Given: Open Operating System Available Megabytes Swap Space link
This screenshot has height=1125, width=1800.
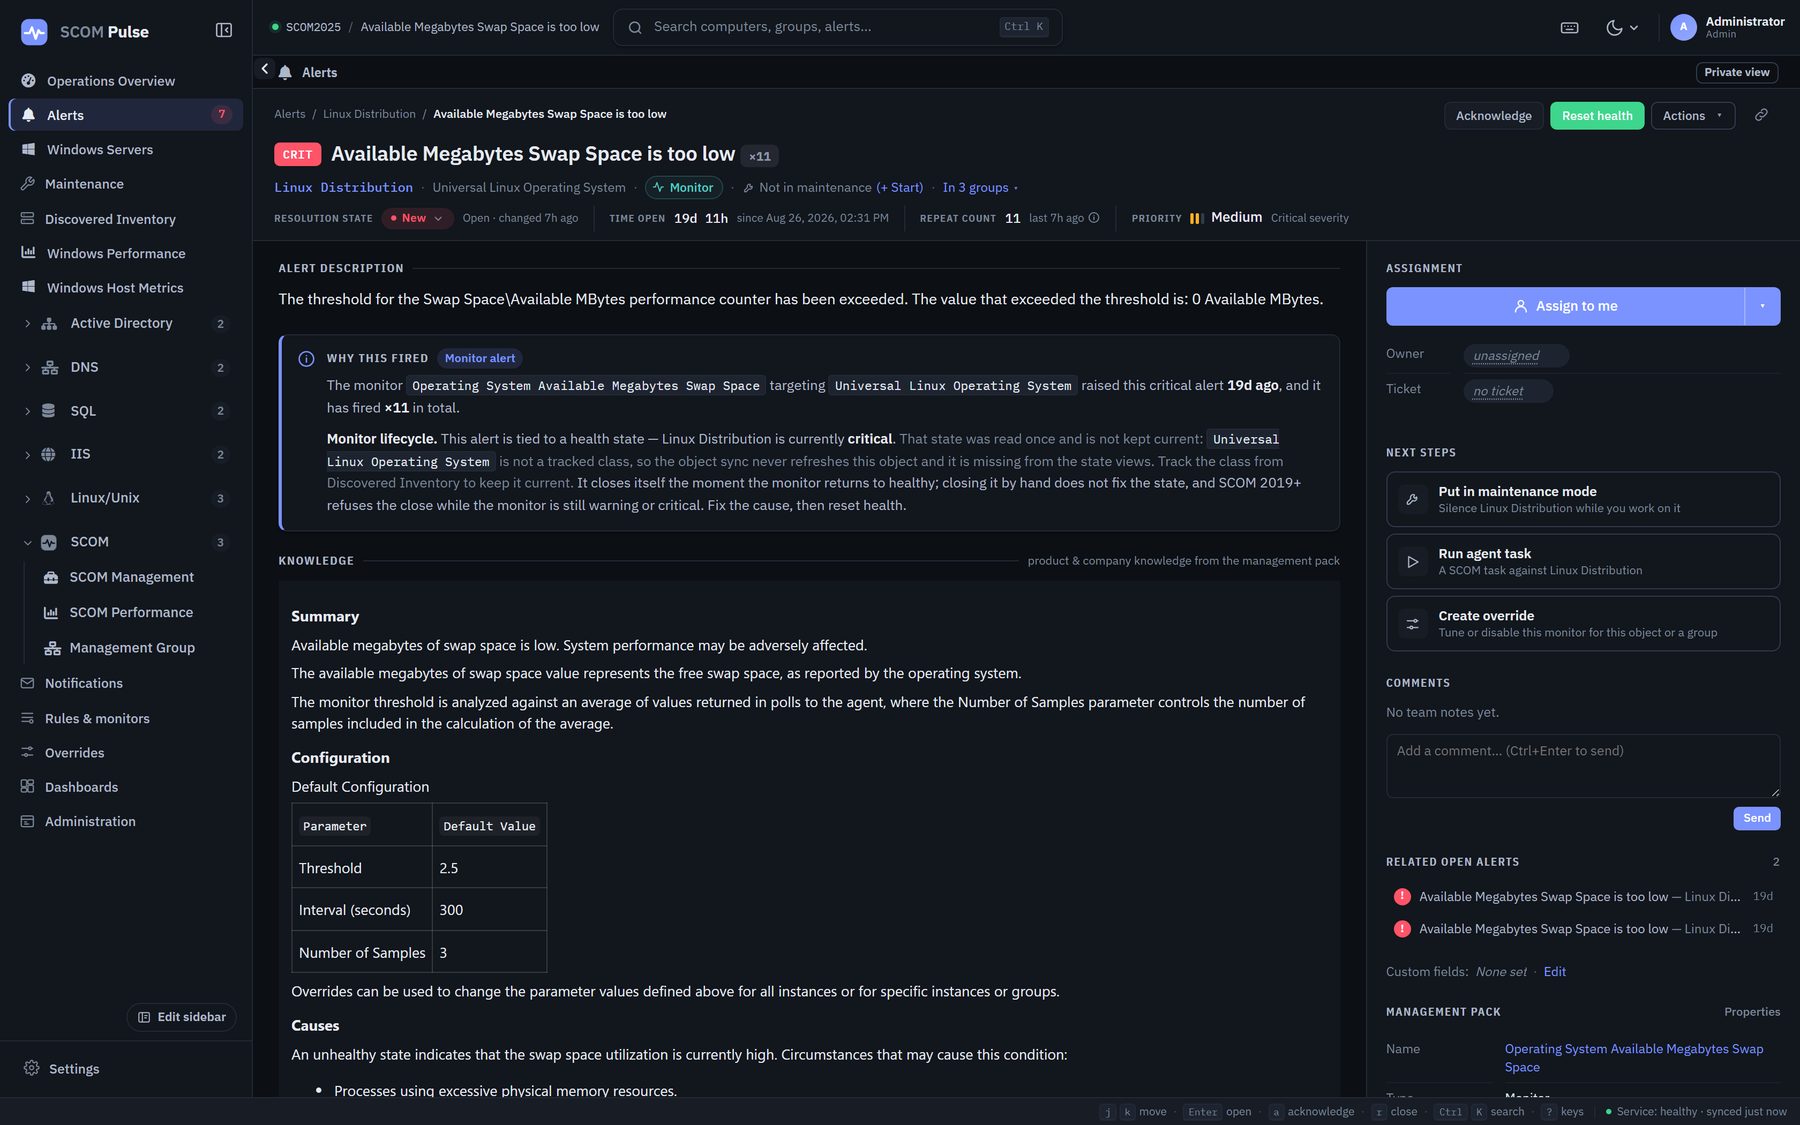Looking at the screenshot, I should (1633, 1058).
